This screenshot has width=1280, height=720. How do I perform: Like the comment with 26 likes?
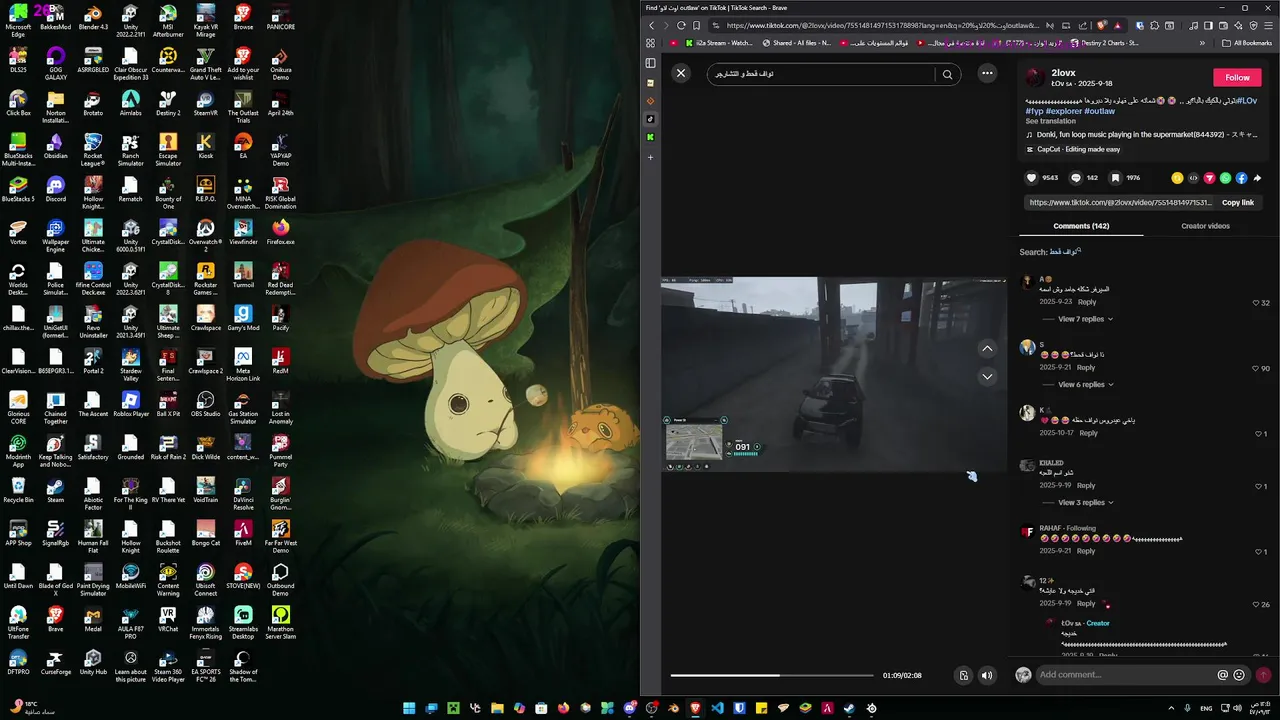[1256, 605]
